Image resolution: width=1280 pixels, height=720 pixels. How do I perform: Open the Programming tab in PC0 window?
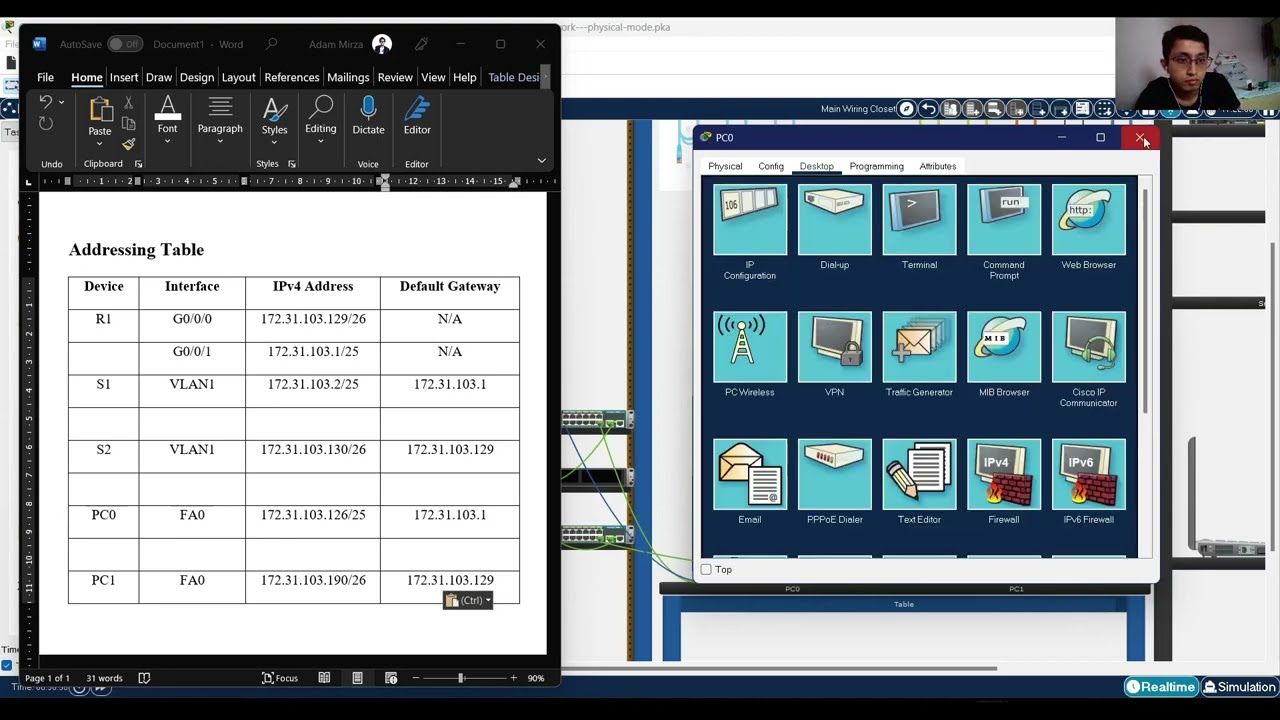[x=876, y=166]
